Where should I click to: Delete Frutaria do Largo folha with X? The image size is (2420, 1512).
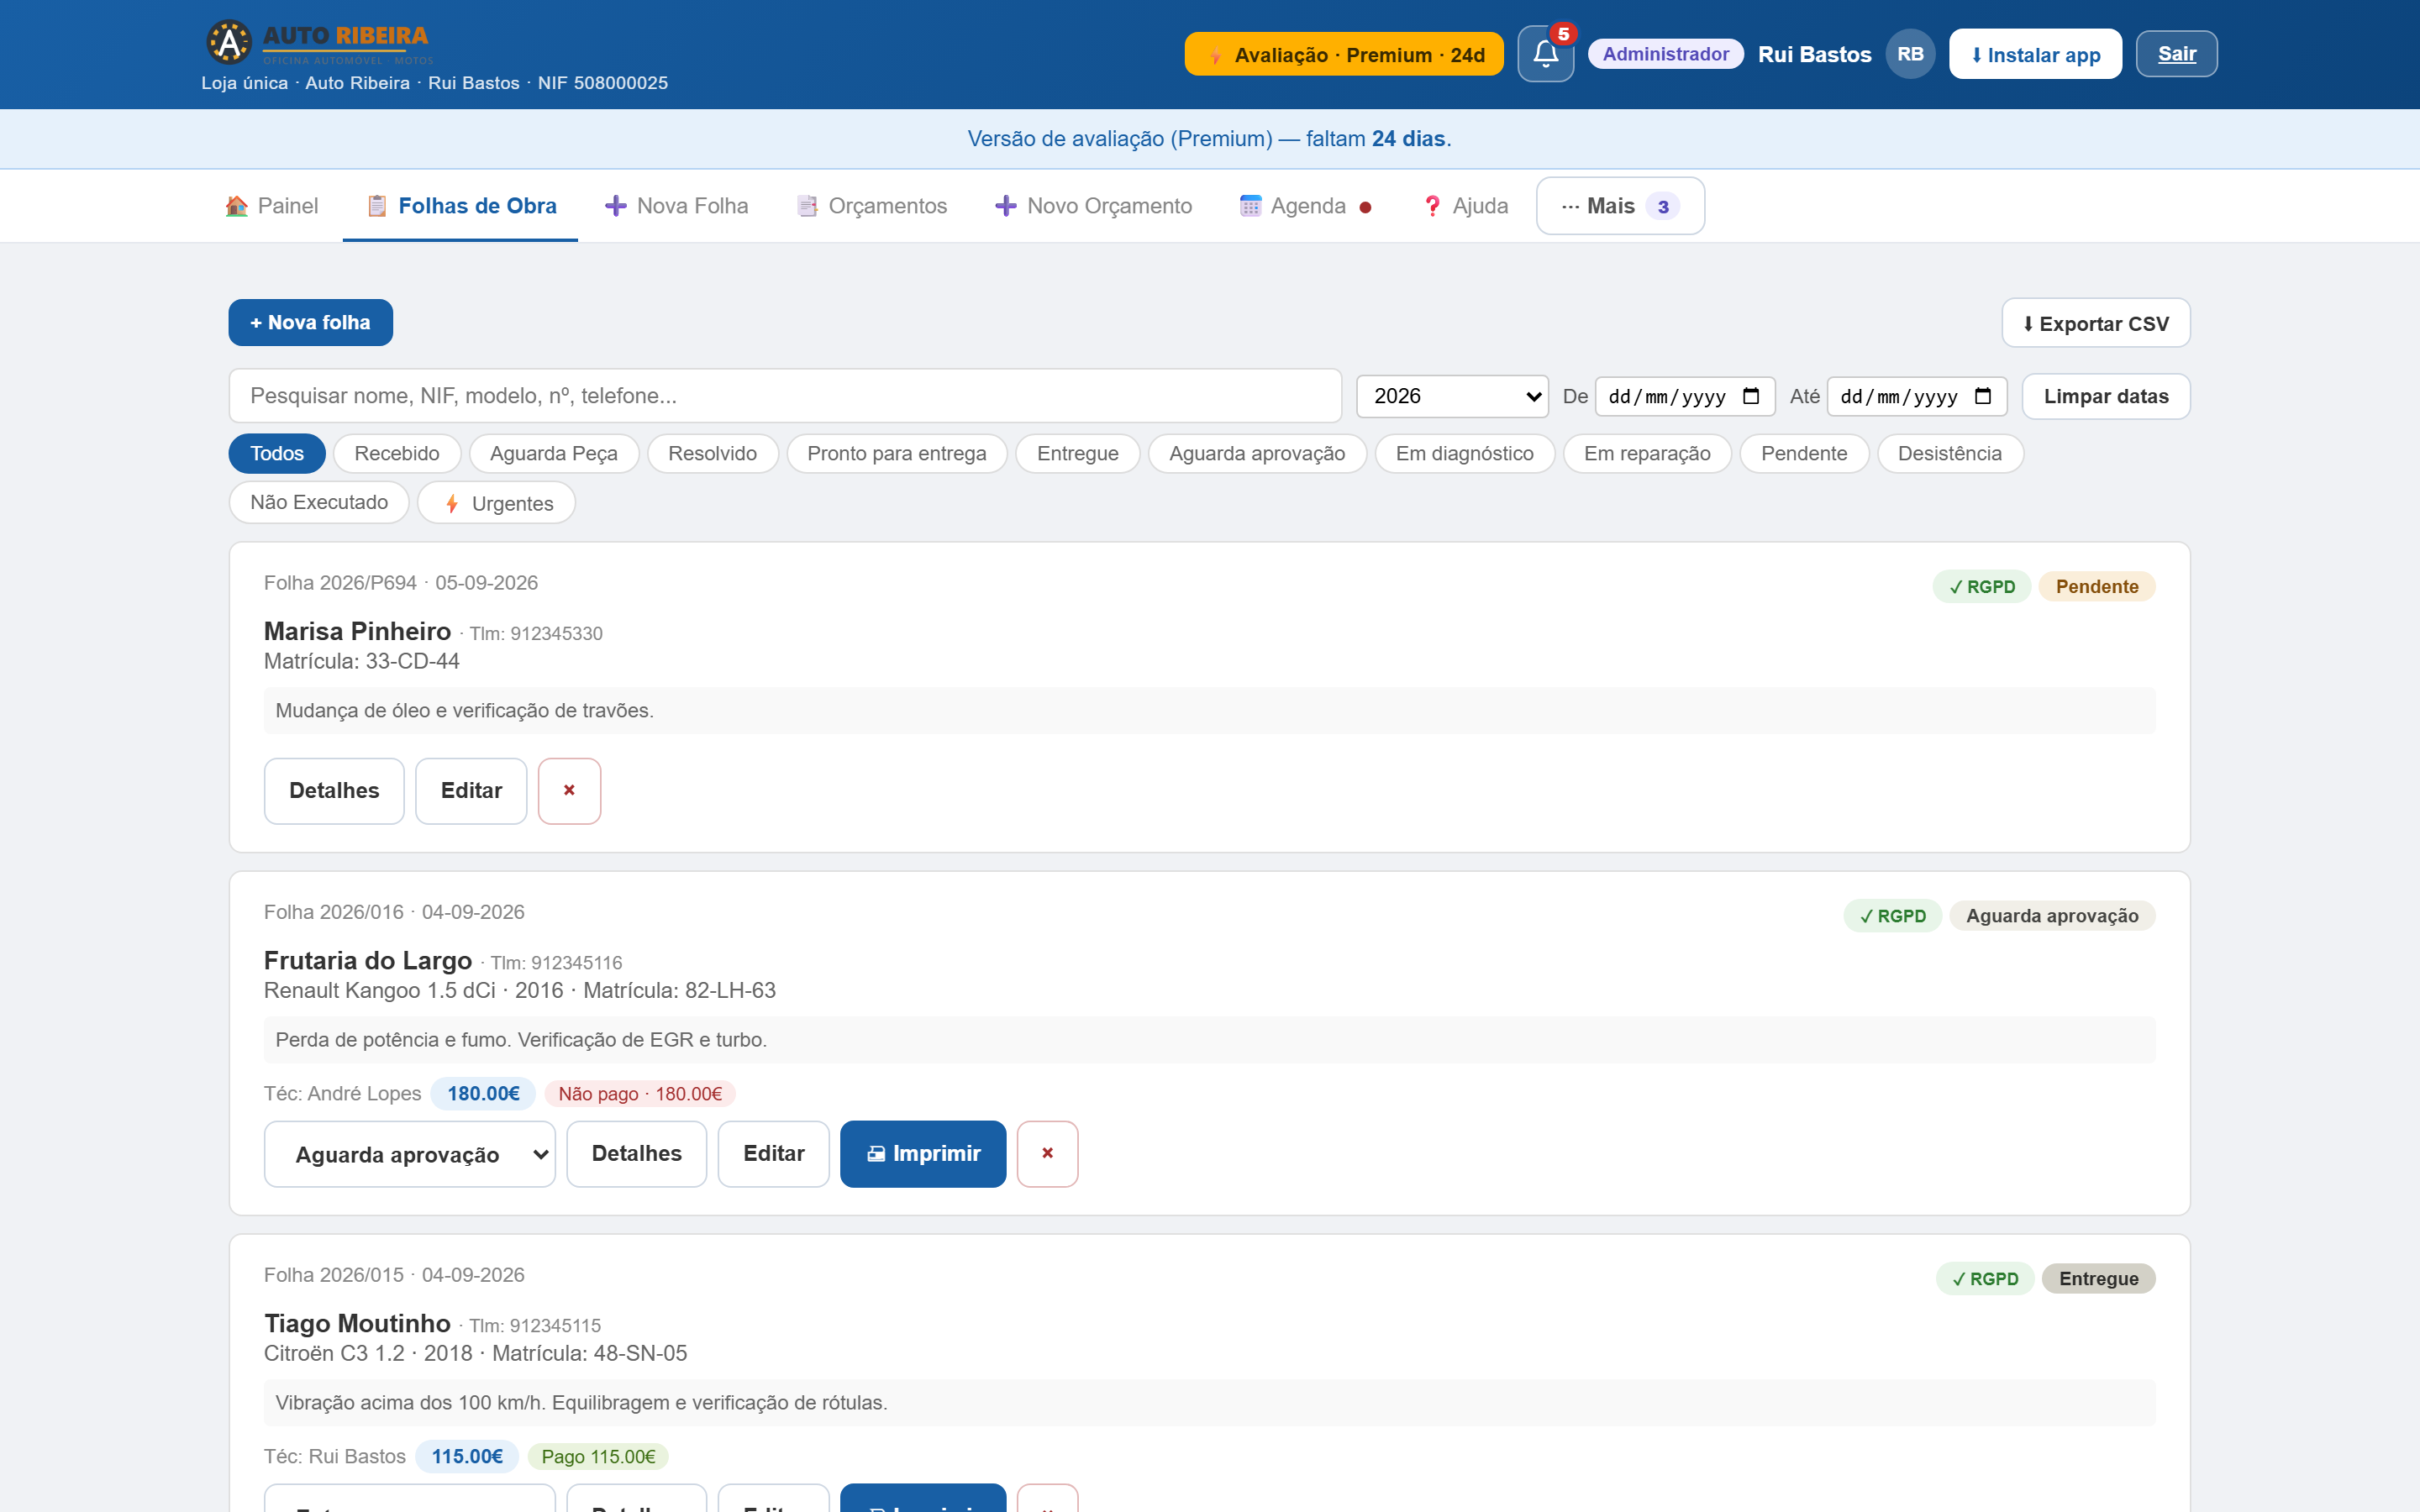[1047, 1153]
